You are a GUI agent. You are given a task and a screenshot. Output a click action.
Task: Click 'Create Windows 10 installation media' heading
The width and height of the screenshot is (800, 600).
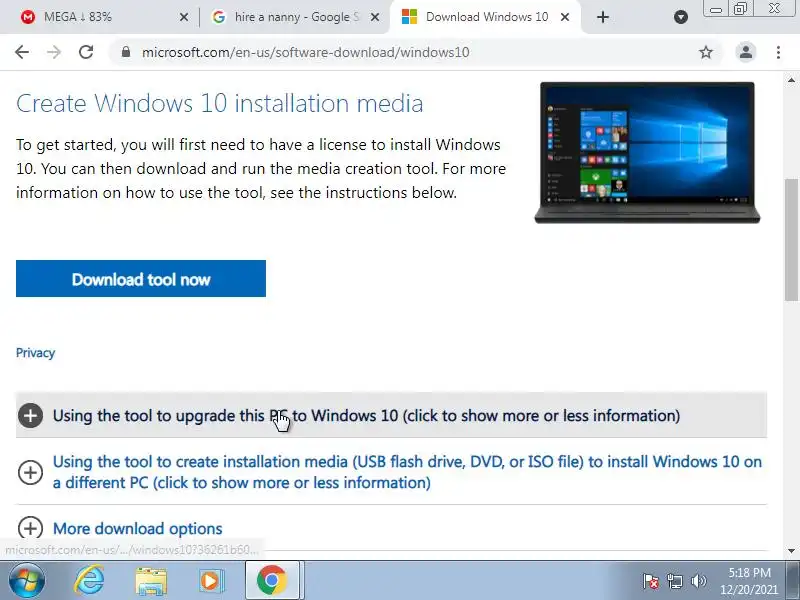pyautogui.click(x=219, y=103)
